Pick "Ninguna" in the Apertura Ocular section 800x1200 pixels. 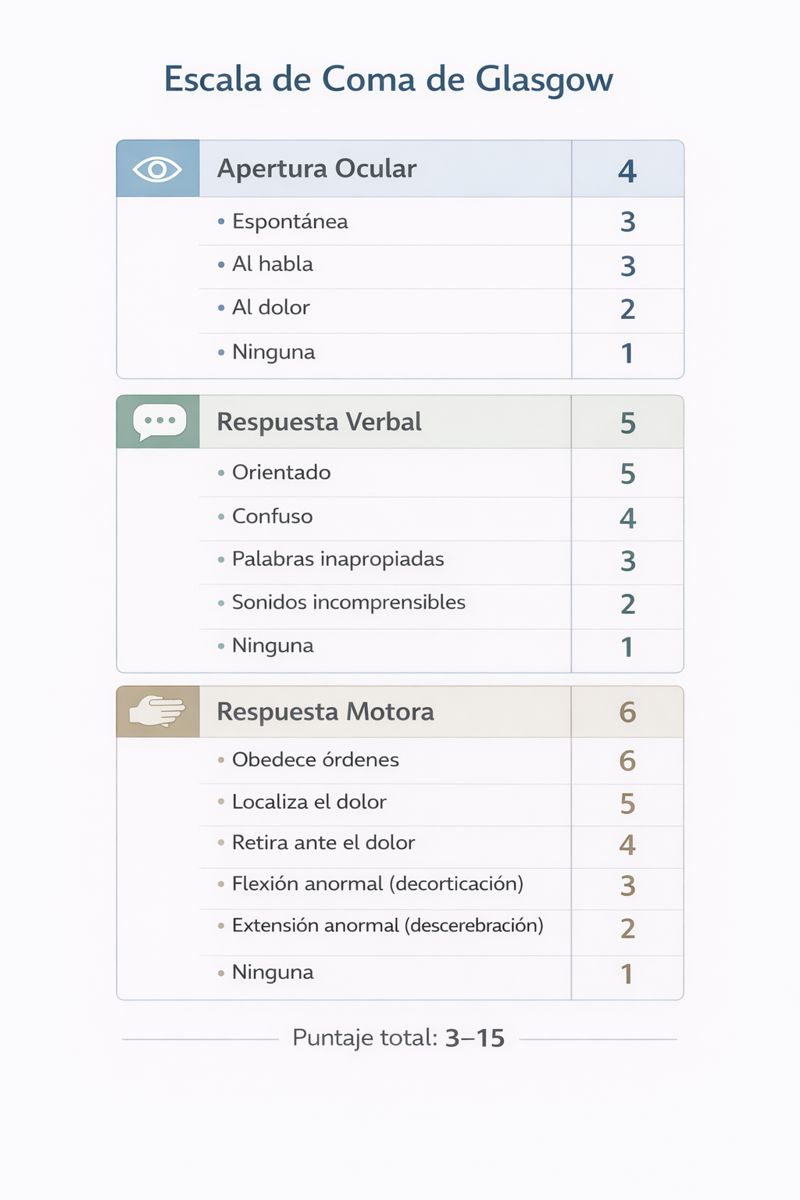click(273, 352)
